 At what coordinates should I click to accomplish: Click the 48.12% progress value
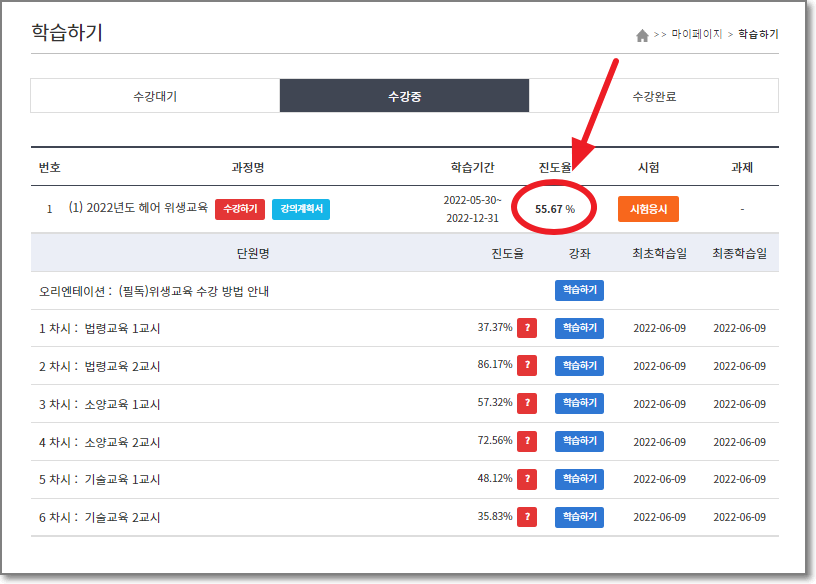point(495,478)
